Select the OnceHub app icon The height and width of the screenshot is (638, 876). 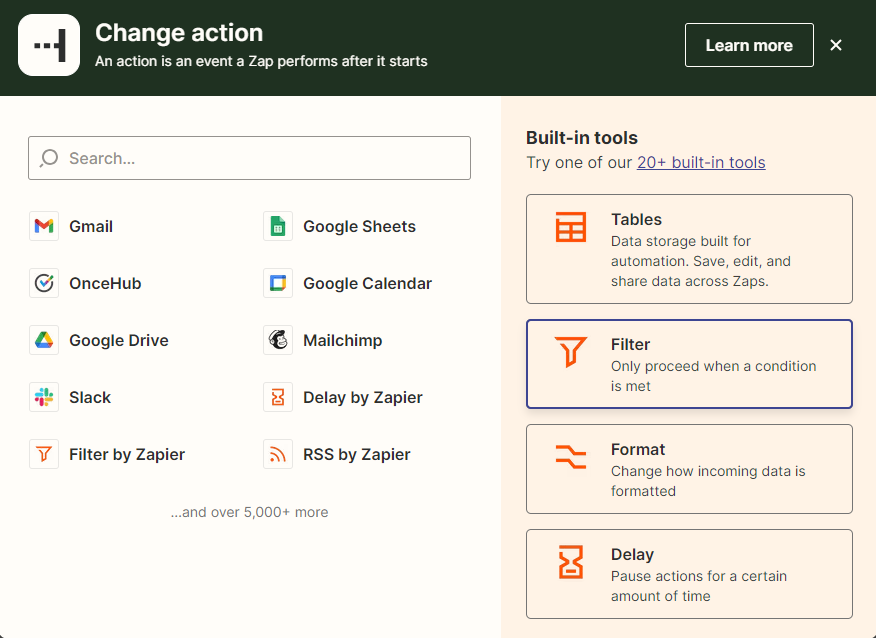pyautogui.click(x=44, y=284)
